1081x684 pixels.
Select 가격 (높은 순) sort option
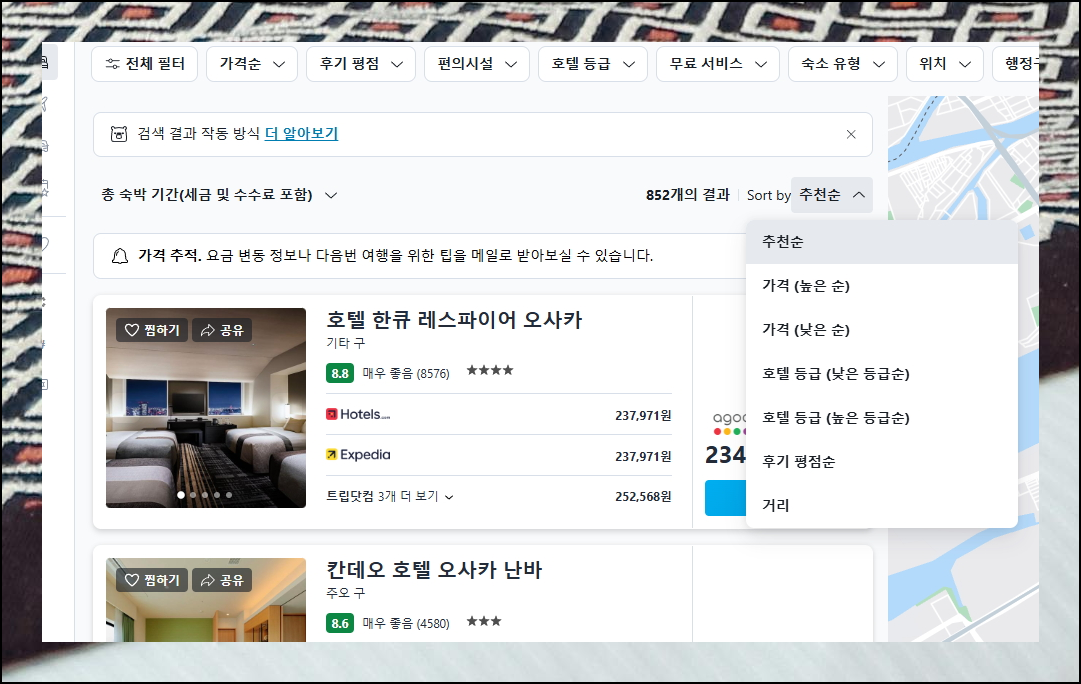(x=882, y=286)
